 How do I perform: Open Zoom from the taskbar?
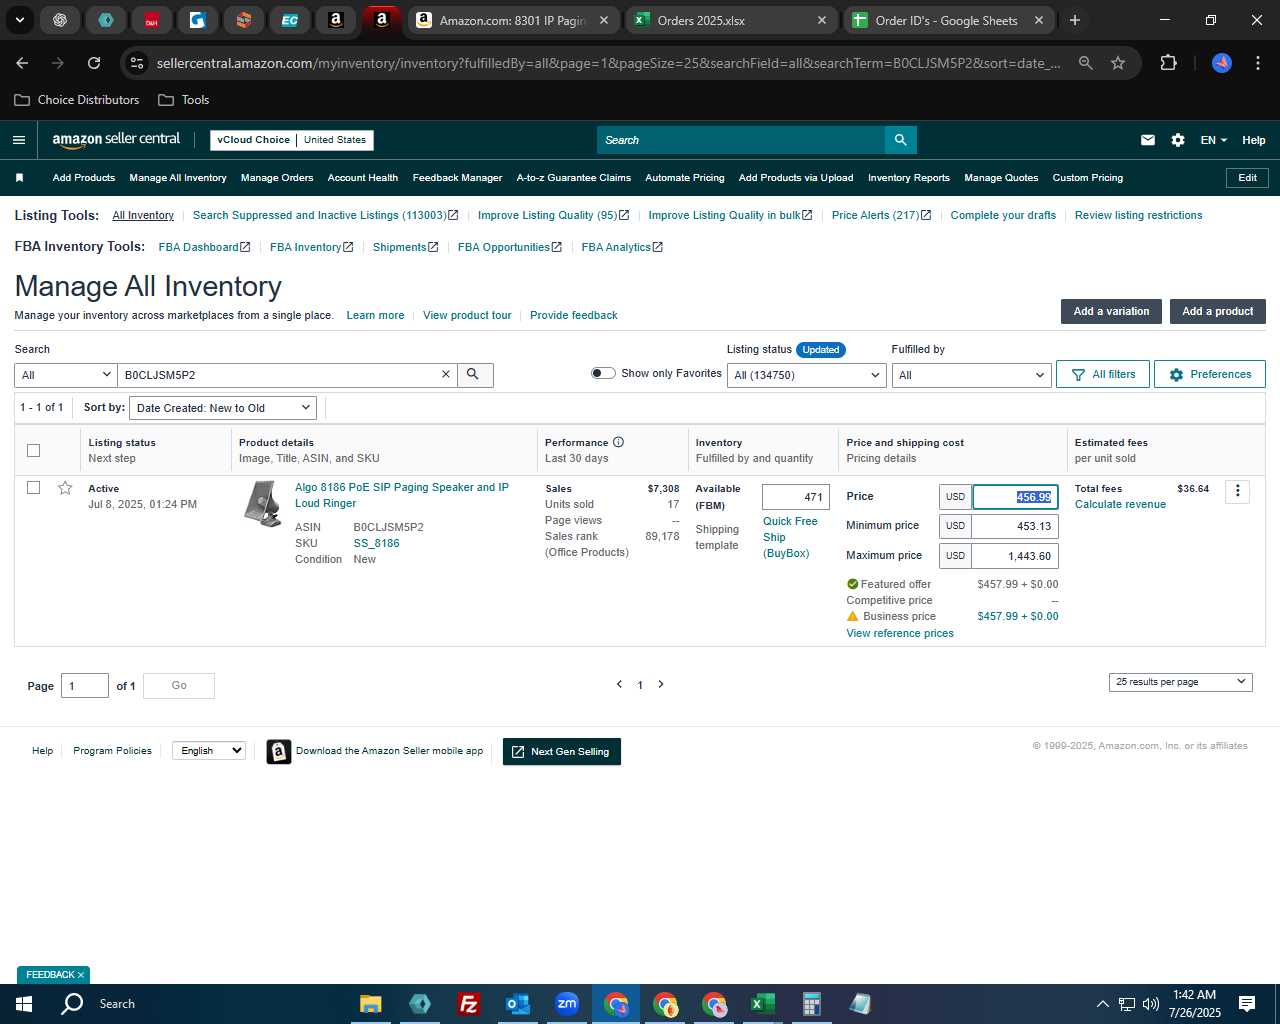point(567,1004)
